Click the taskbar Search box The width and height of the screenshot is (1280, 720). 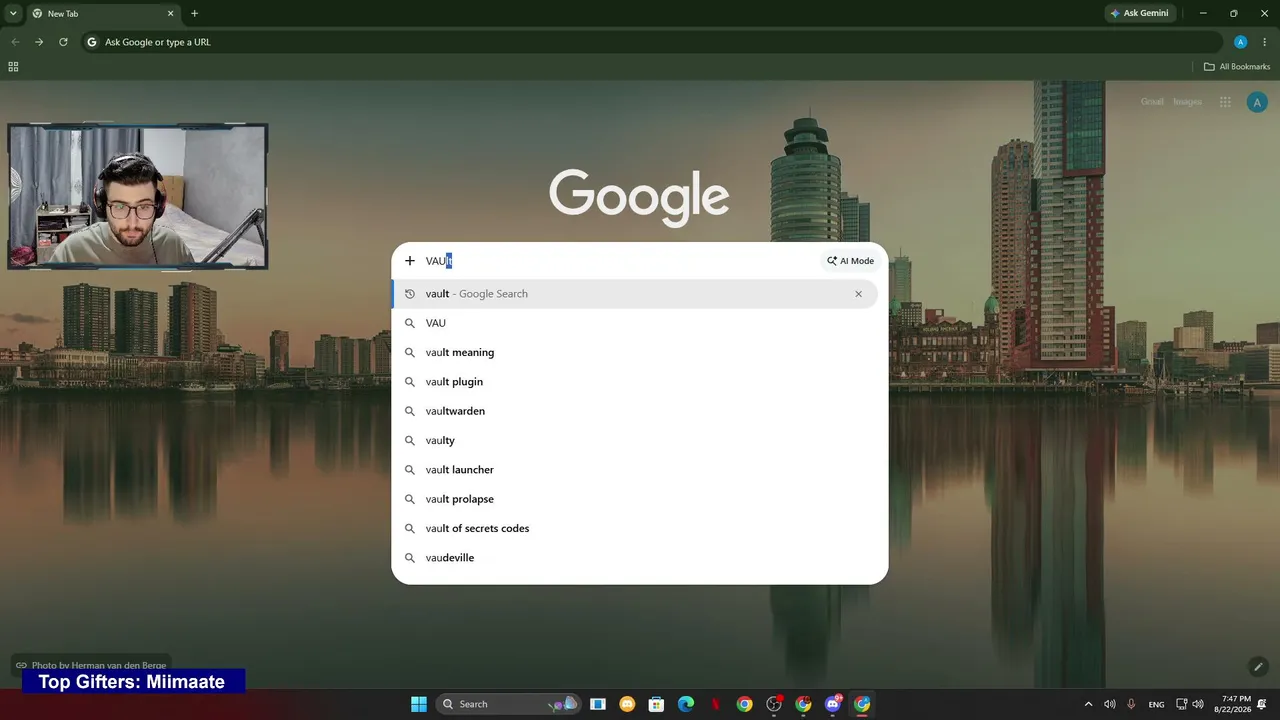(x=510, y=704)
